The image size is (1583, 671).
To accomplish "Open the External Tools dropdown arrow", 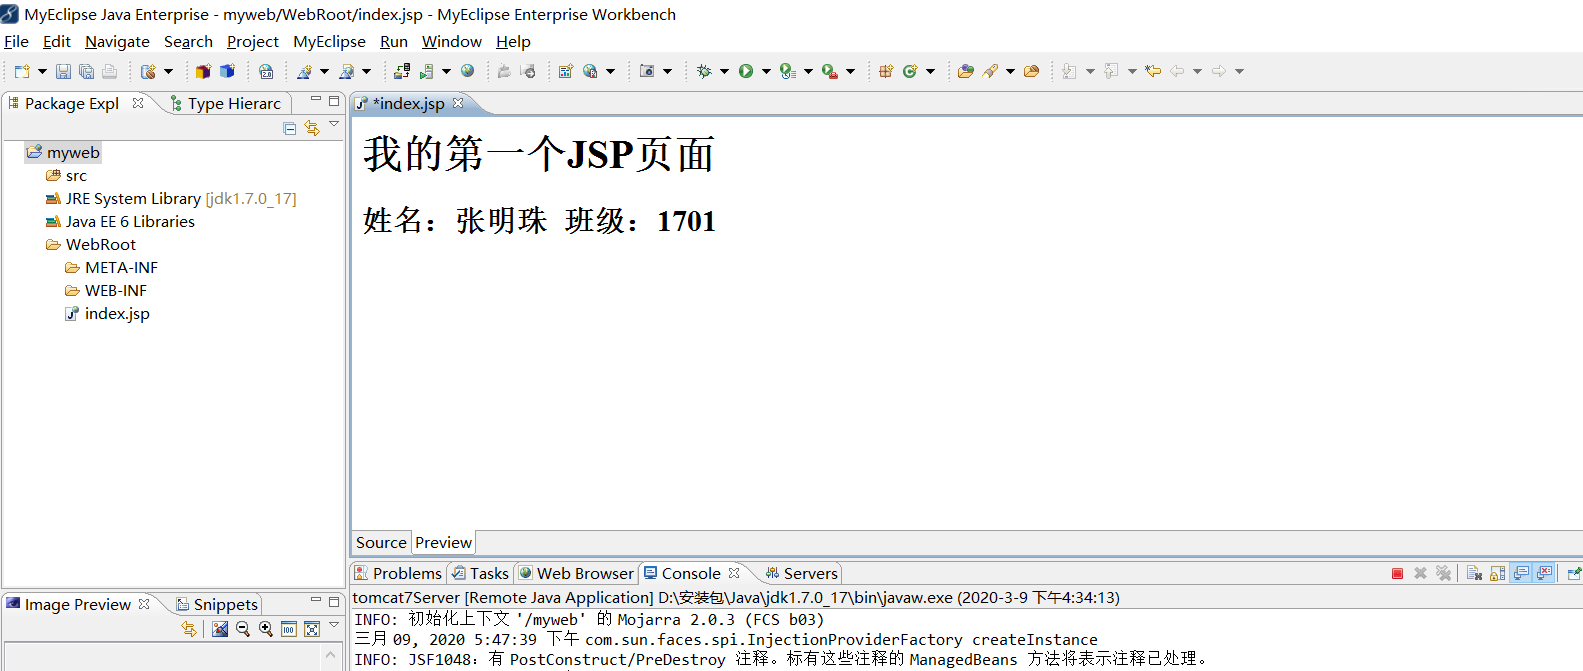I will [850, 71].
